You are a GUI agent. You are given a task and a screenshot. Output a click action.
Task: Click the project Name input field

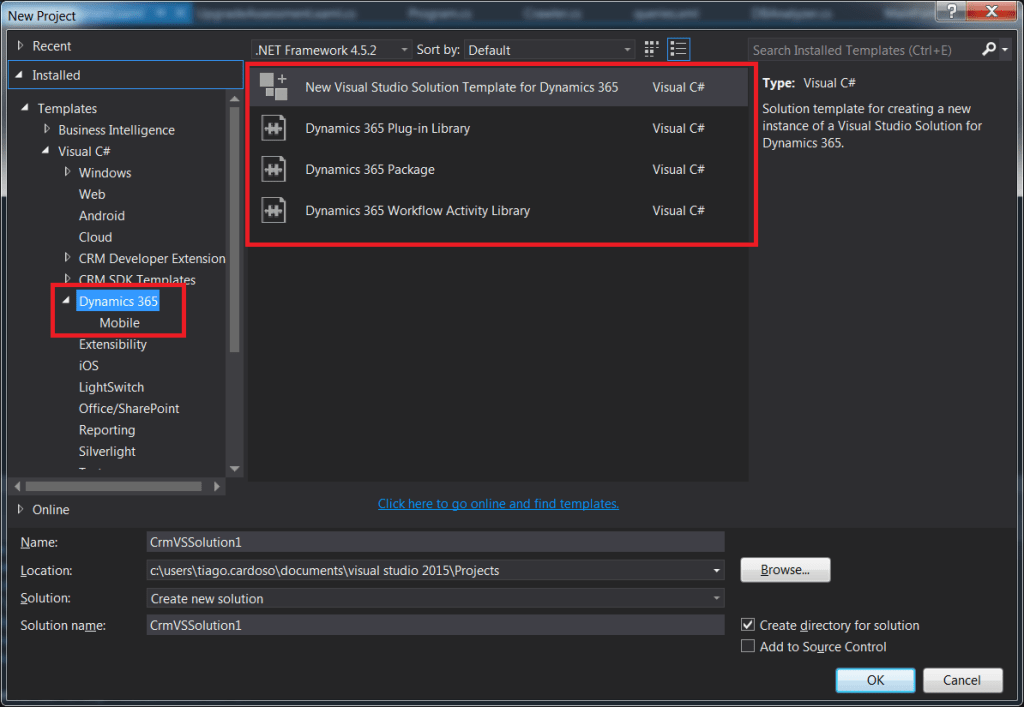pos(435,542)
